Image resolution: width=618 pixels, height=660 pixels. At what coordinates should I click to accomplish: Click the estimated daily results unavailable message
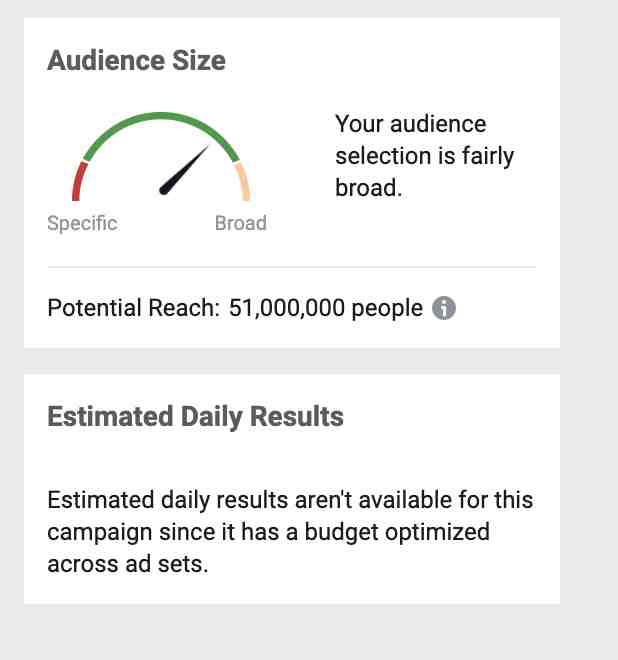pos(290,532)
